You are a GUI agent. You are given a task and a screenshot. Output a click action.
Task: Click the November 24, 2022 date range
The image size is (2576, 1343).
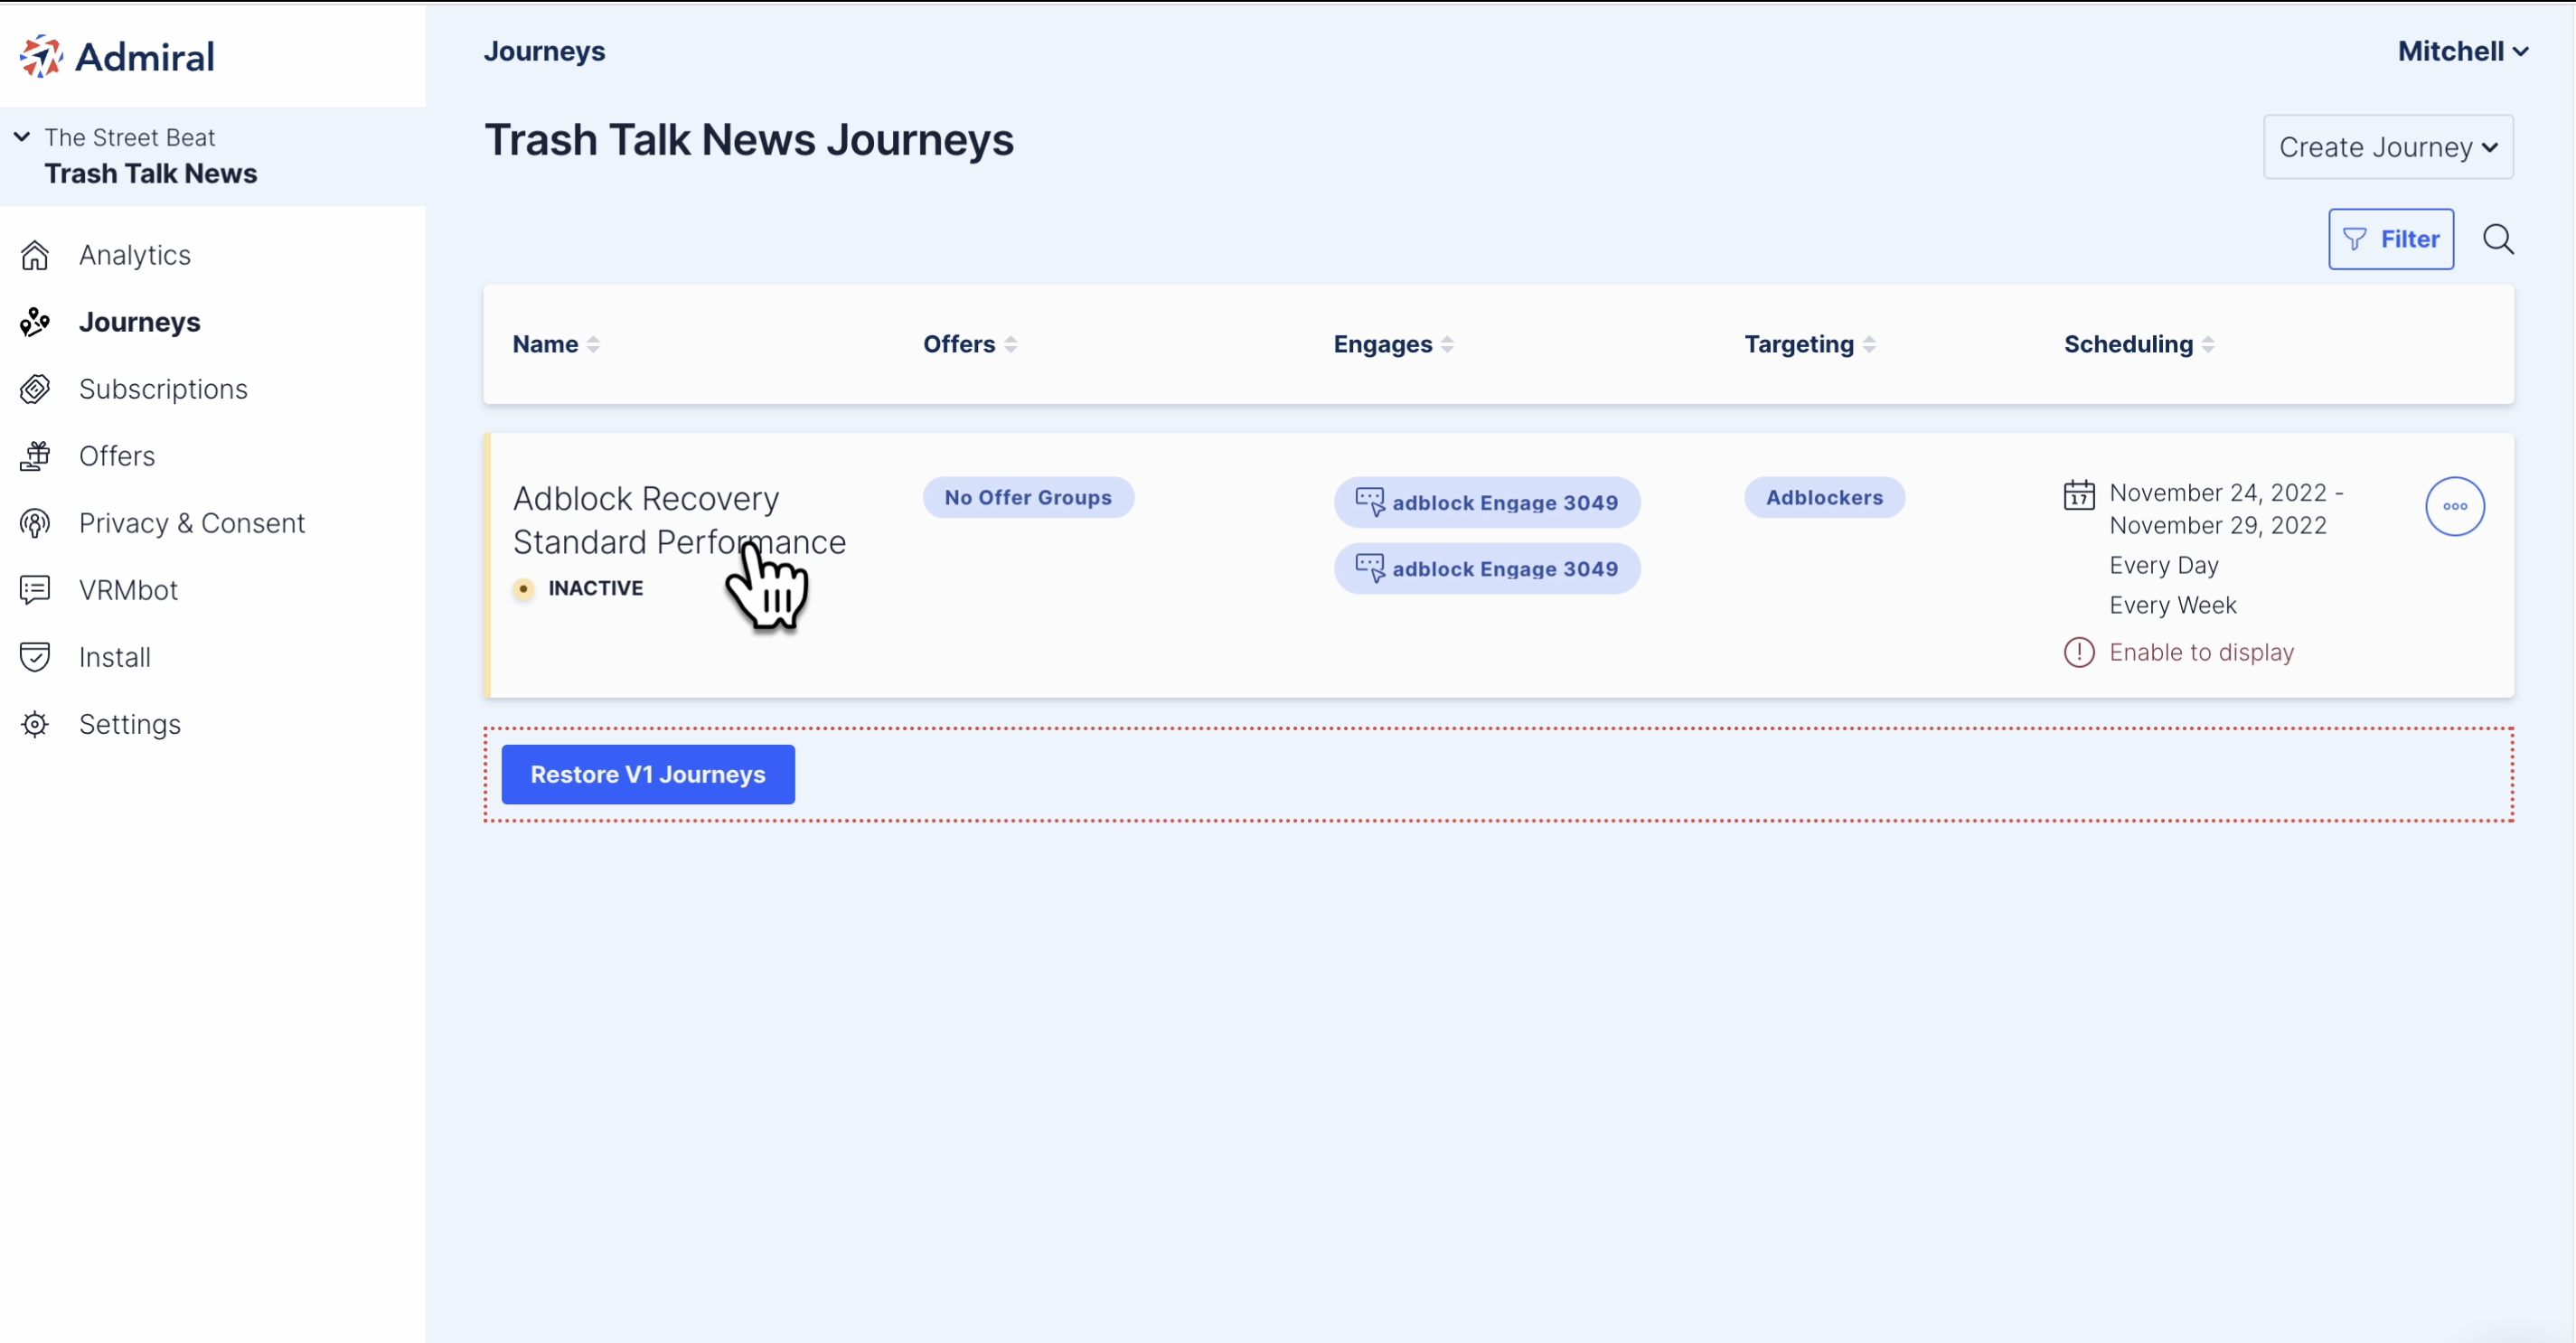click(2226, 509)
